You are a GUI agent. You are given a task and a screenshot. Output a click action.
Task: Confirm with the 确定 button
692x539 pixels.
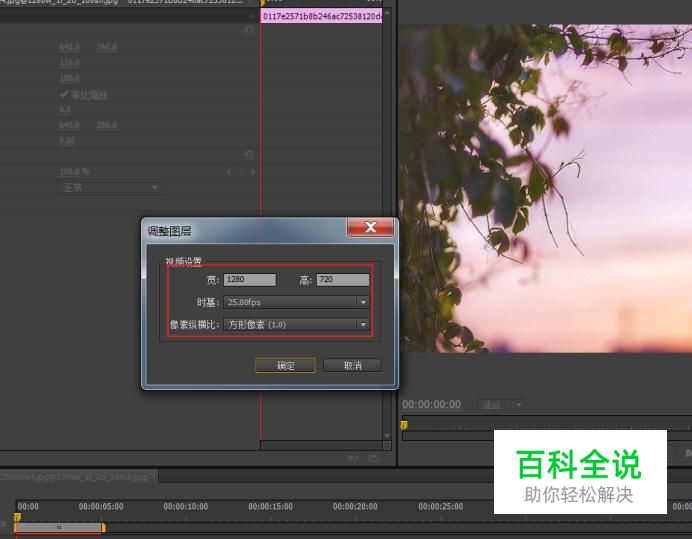(286, 366)
